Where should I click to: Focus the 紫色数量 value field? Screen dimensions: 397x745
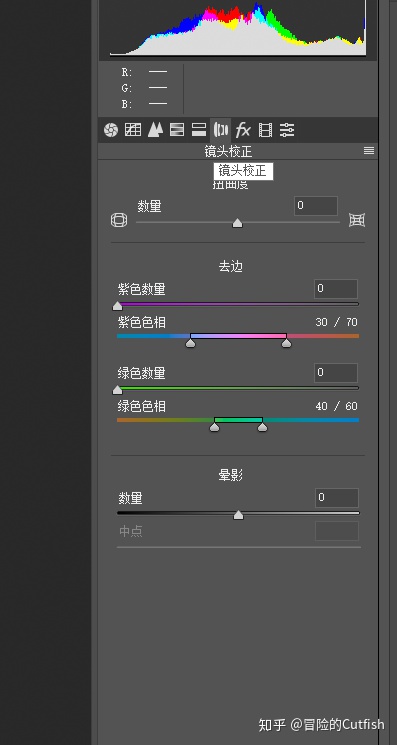[x=336, y=289]
